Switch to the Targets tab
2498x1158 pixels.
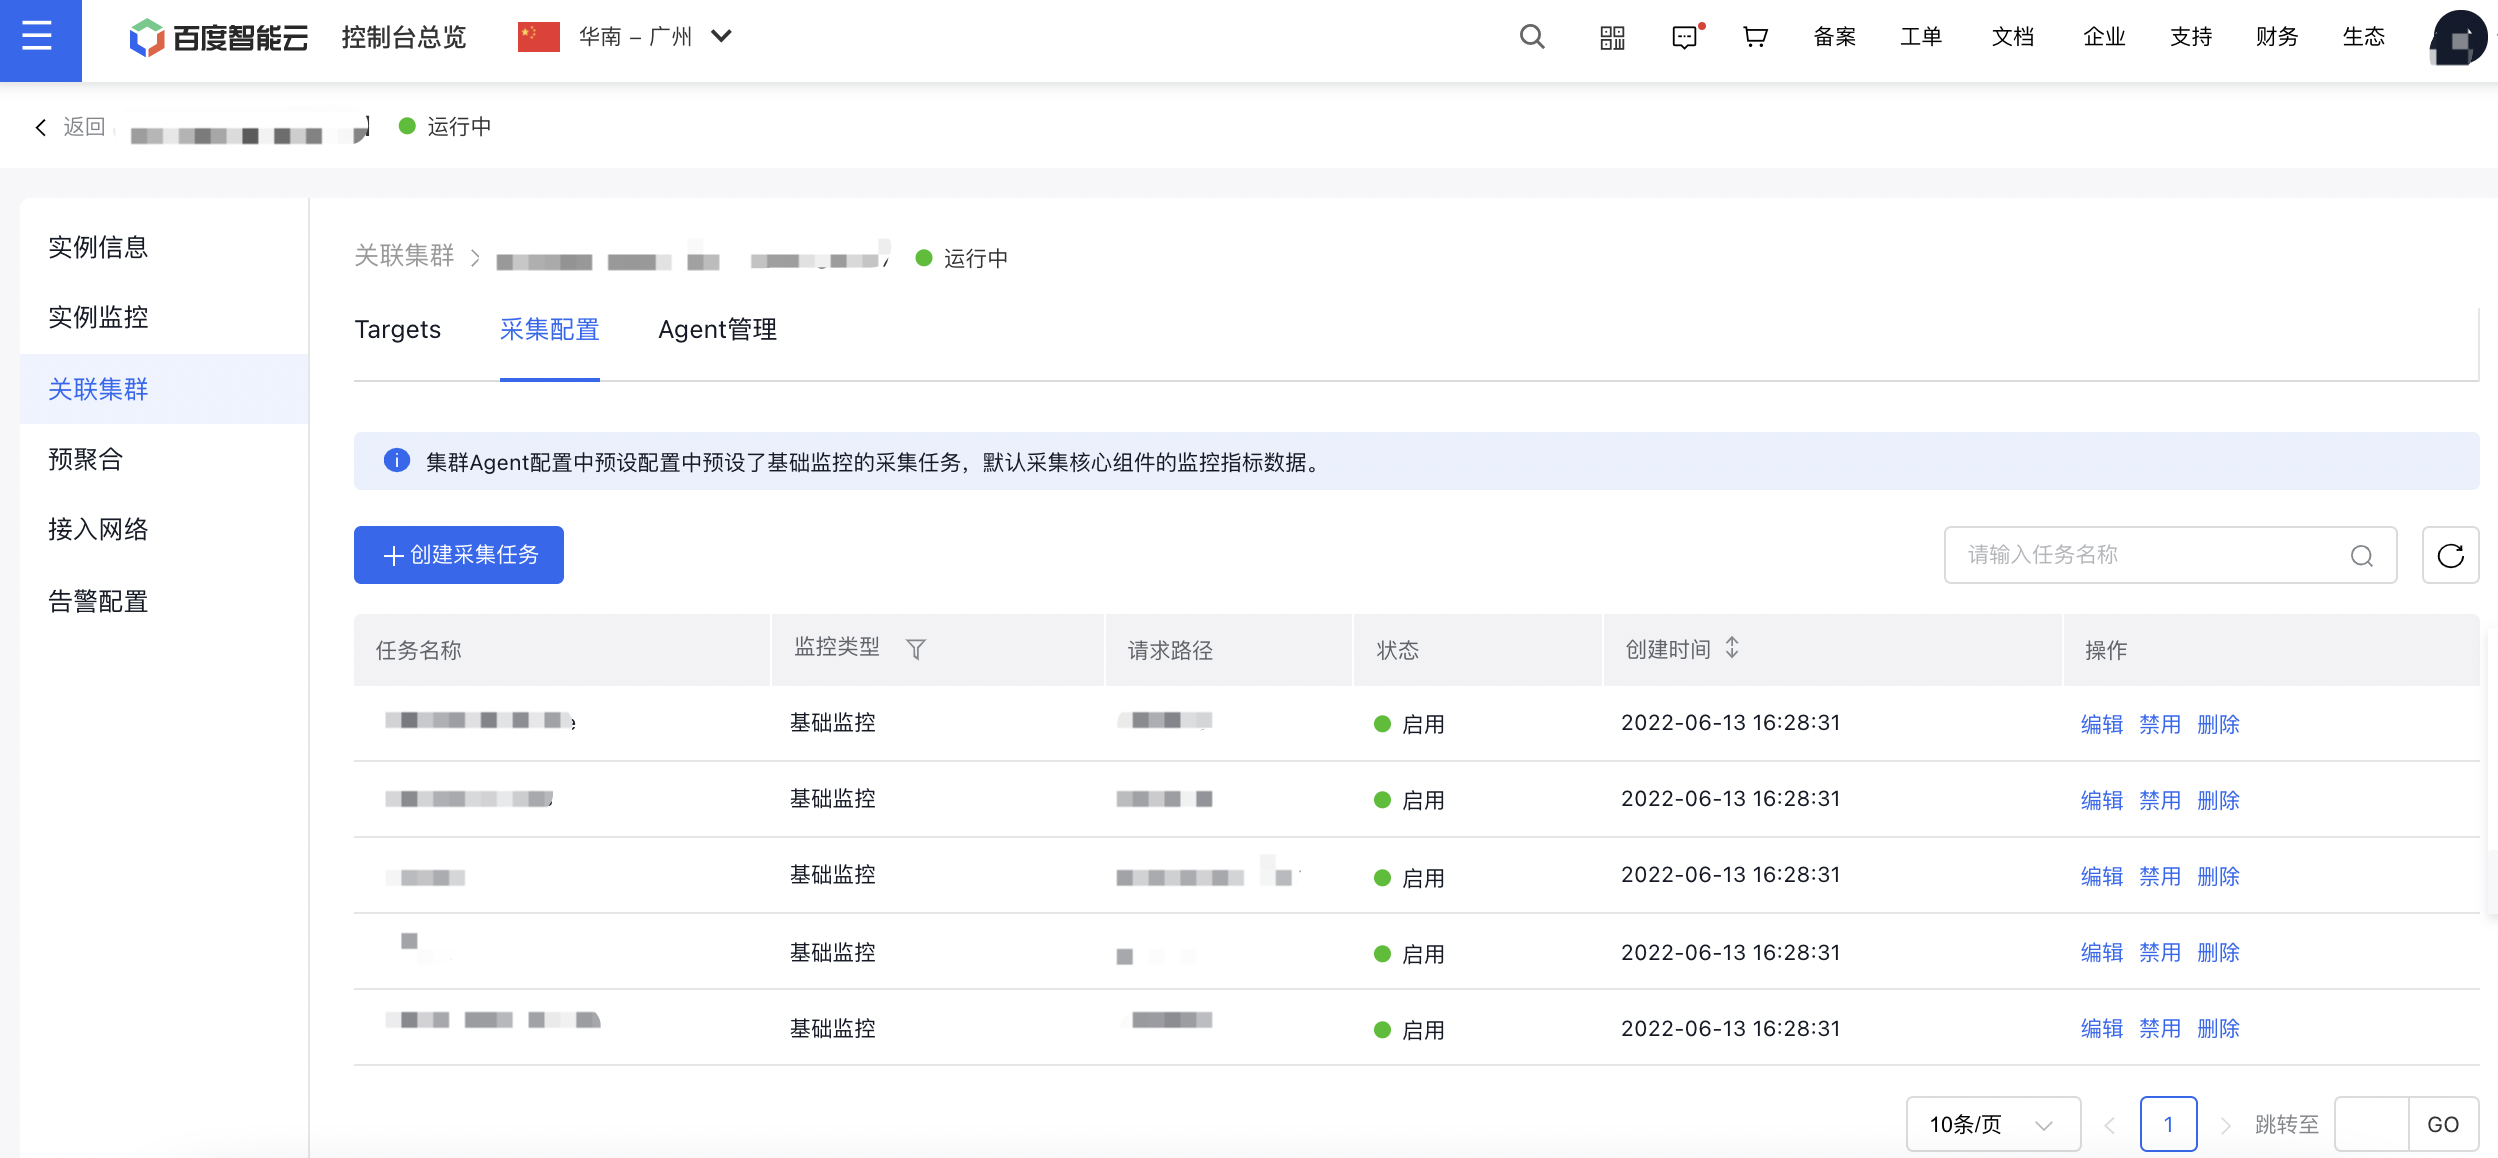click(x=397, y=329)
